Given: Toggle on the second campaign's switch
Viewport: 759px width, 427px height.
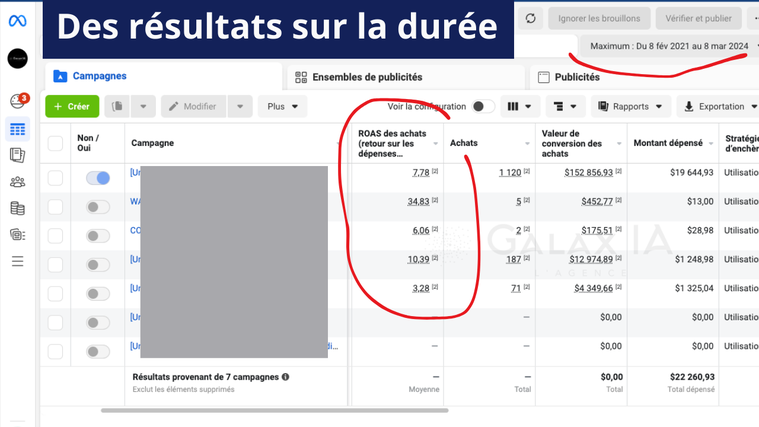Looking at the screenshot, I should point(98,207).
